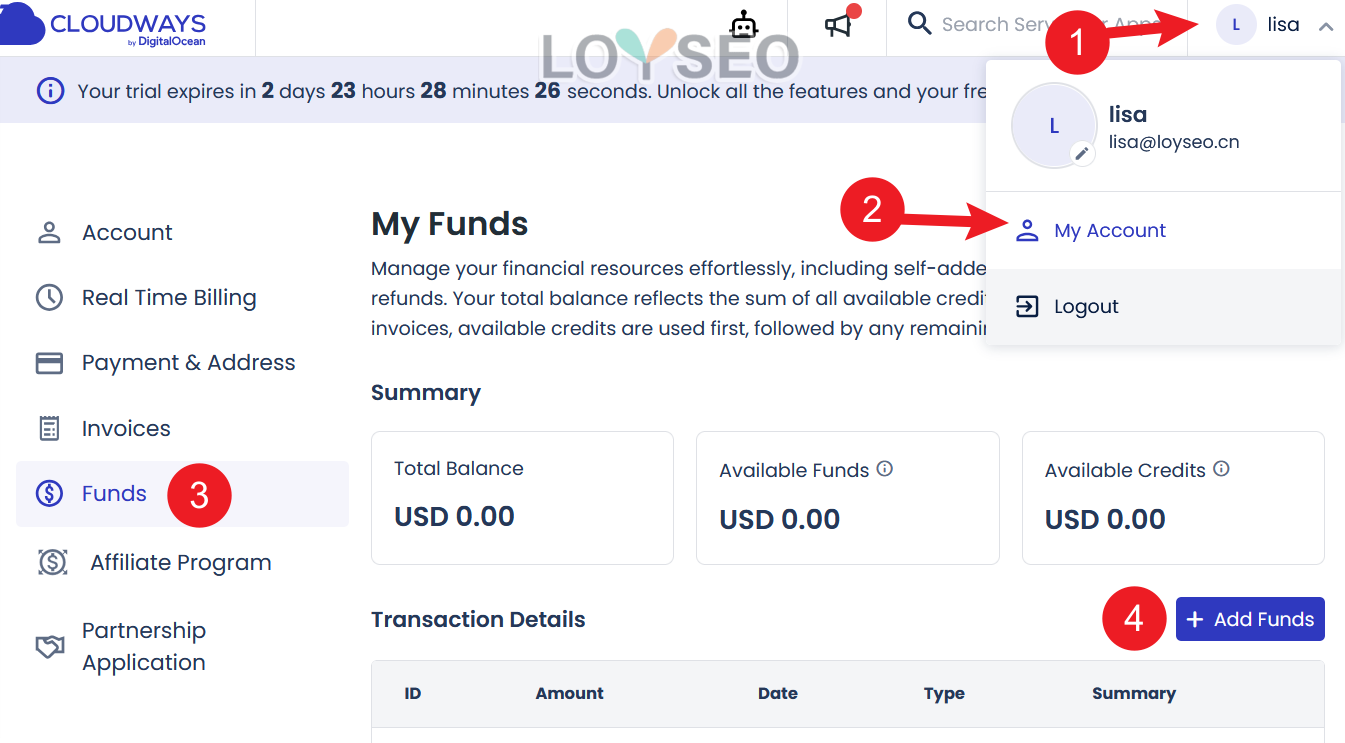The width and height of the screenshot is (1345, 743).
Task: Click the trial notice info icon
Action: click(50, 92)
